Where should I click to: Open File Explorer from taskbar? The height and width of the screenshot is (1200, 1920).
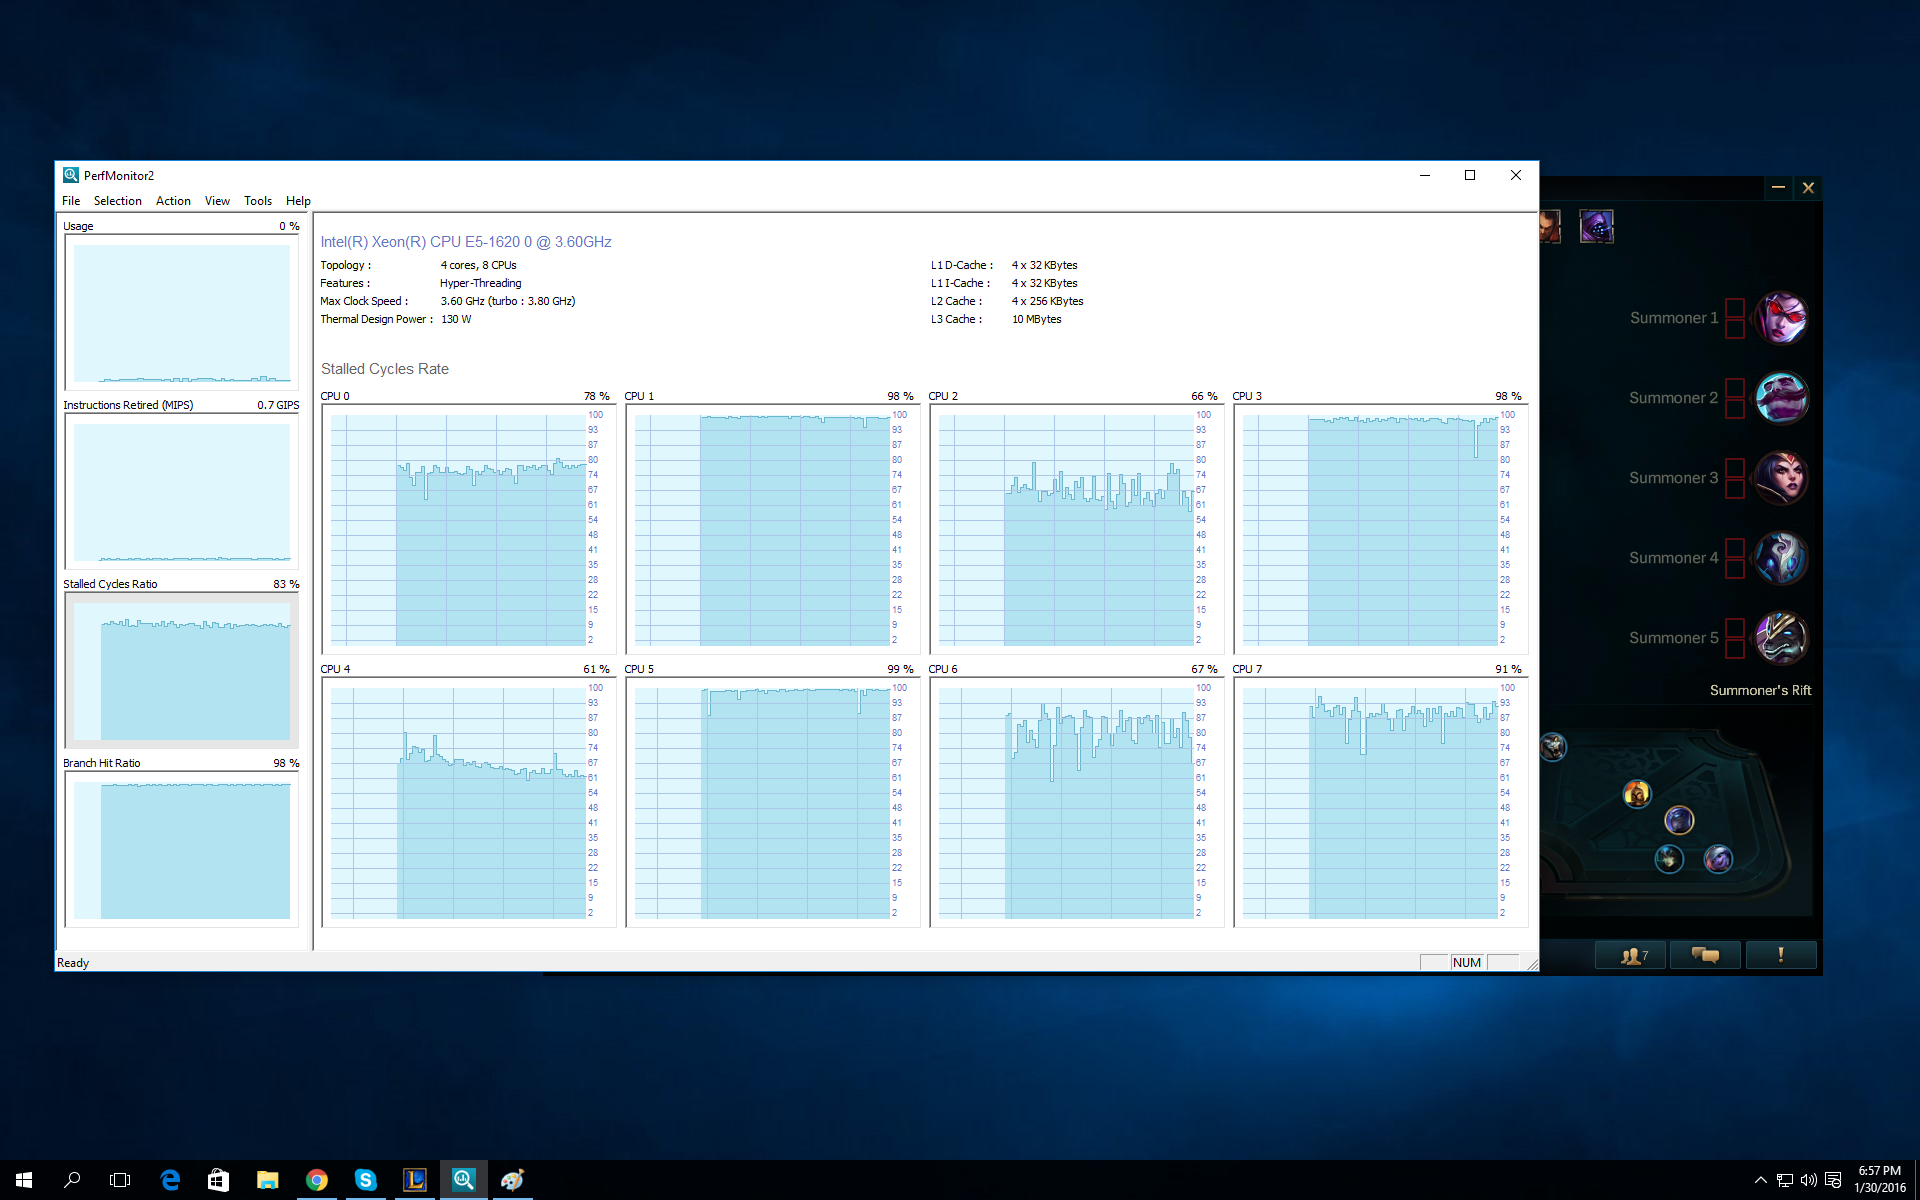pyautogui.click(x=267, y=1180)
